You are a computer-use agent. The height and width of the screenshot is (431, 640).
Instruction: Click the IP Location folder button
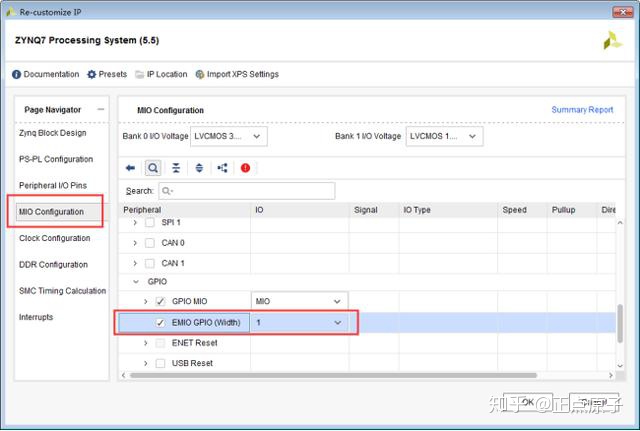click(161, 74)
